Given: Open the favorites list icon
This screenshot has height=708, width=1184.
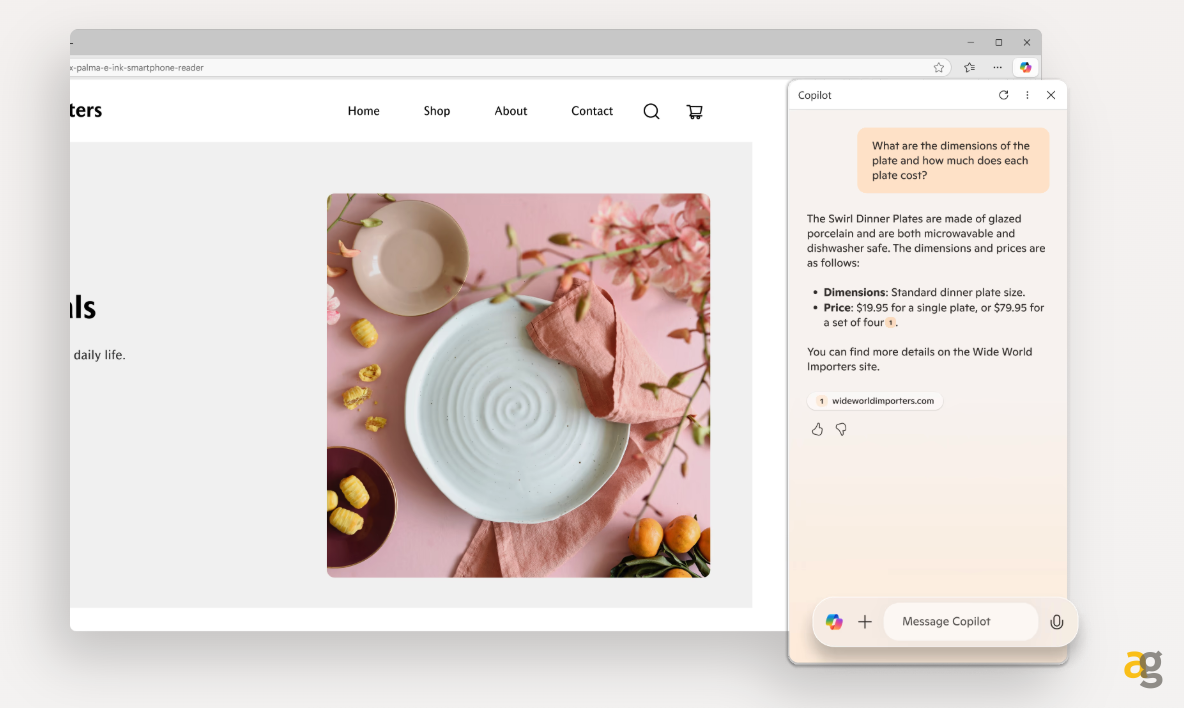Looking at the screenshot, I should coord(970,67).
